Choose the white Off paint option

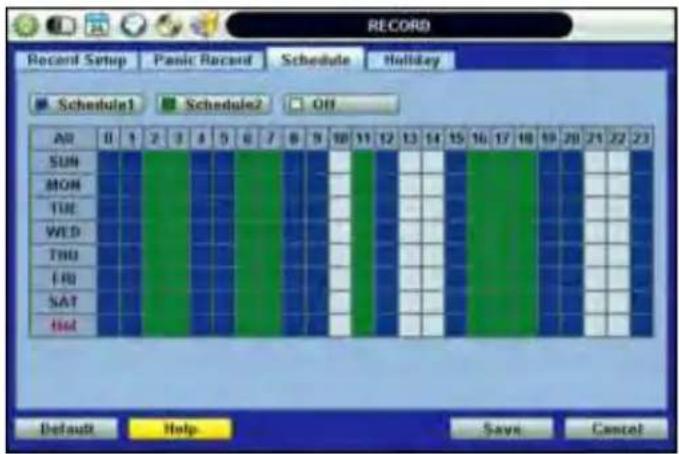(x=341, y=104)
